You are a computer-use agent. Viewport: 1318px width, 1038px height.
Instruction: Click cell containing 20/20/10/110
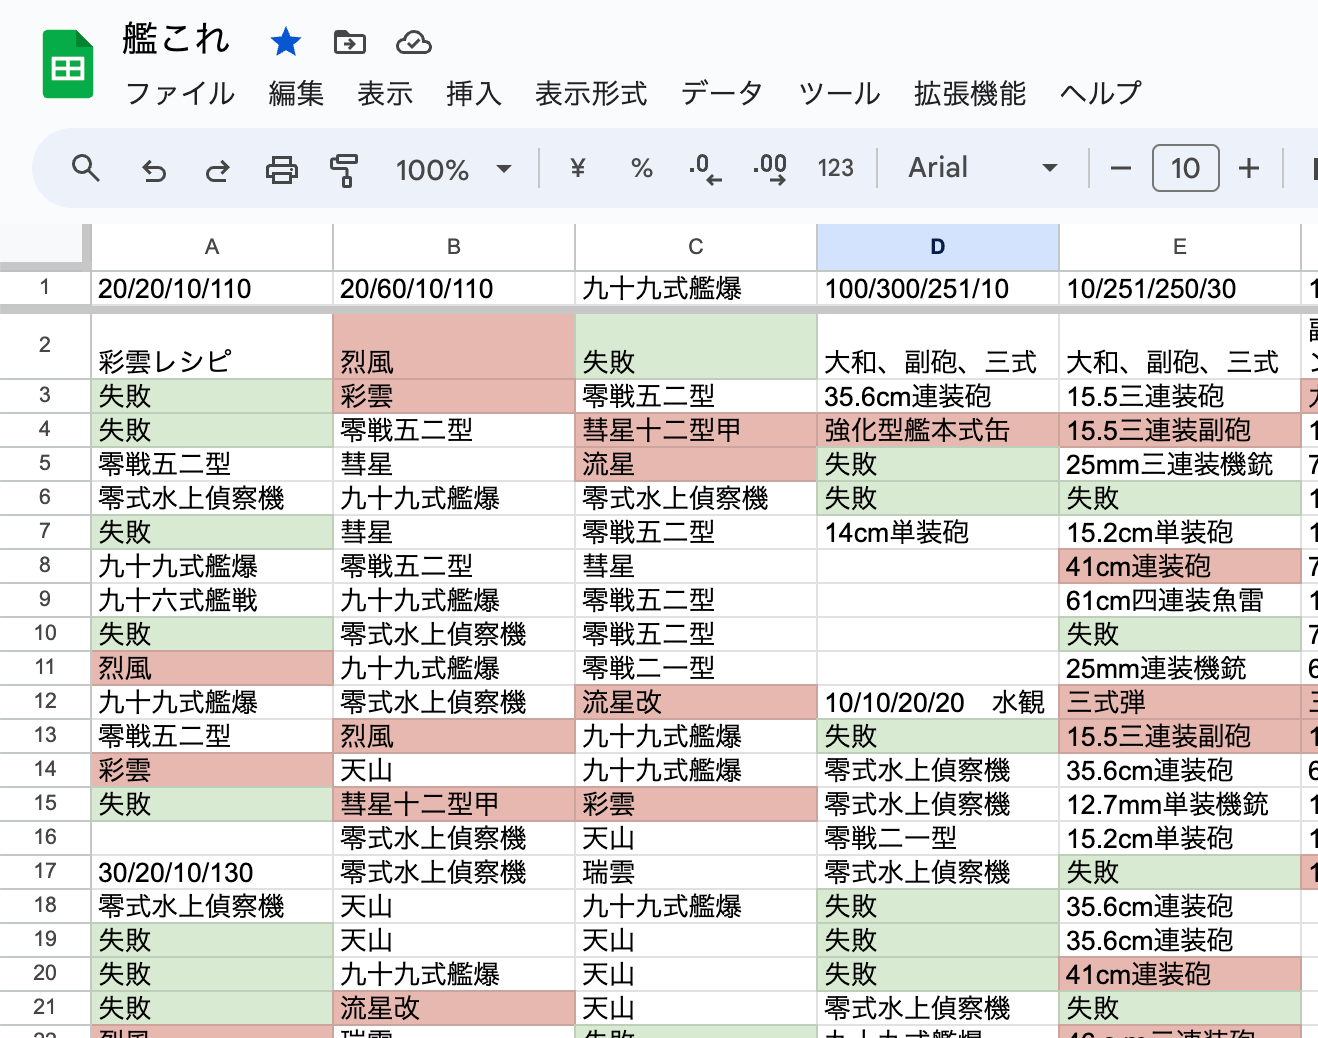click(x=212, y=289)
